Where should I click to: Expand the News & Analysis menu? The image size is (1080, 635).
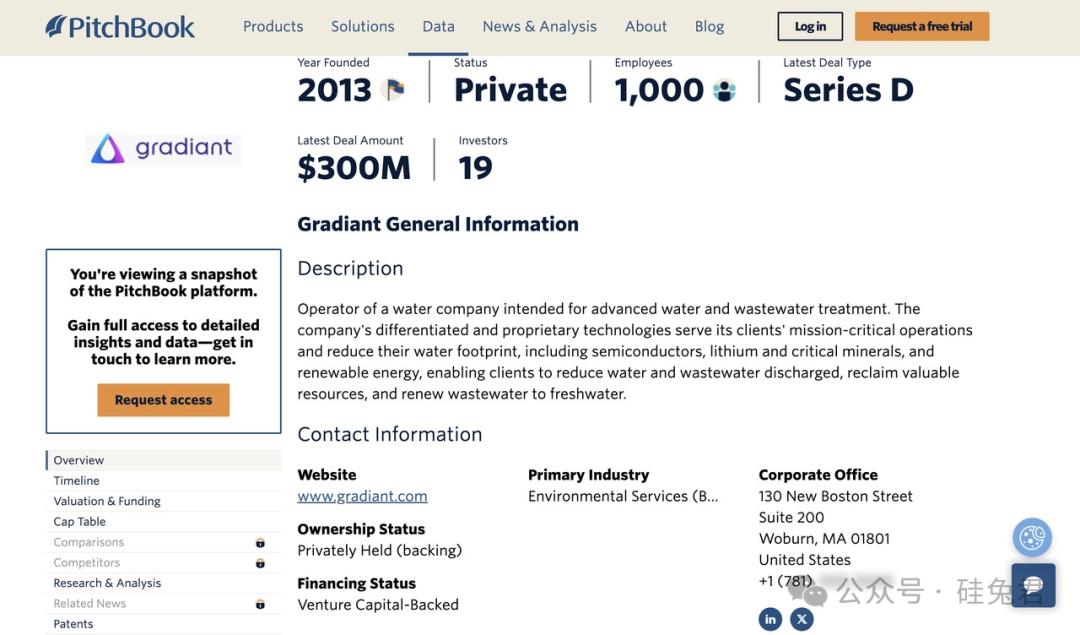pyautogui.click(x=539, y=27)
